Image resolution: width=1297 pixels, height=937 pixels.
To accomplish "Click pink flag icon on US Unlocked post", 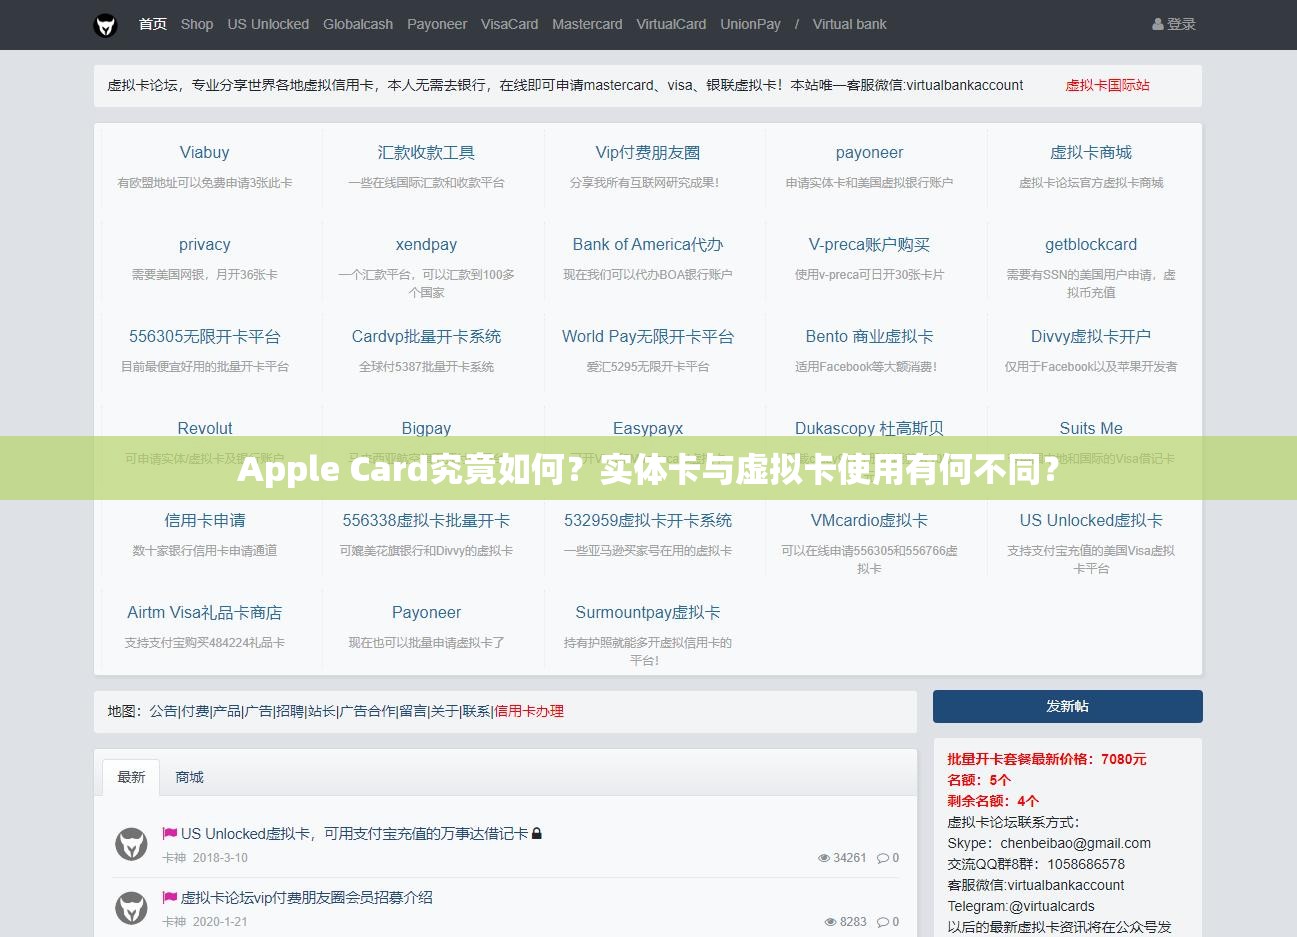I will click(x=169, y=833).
